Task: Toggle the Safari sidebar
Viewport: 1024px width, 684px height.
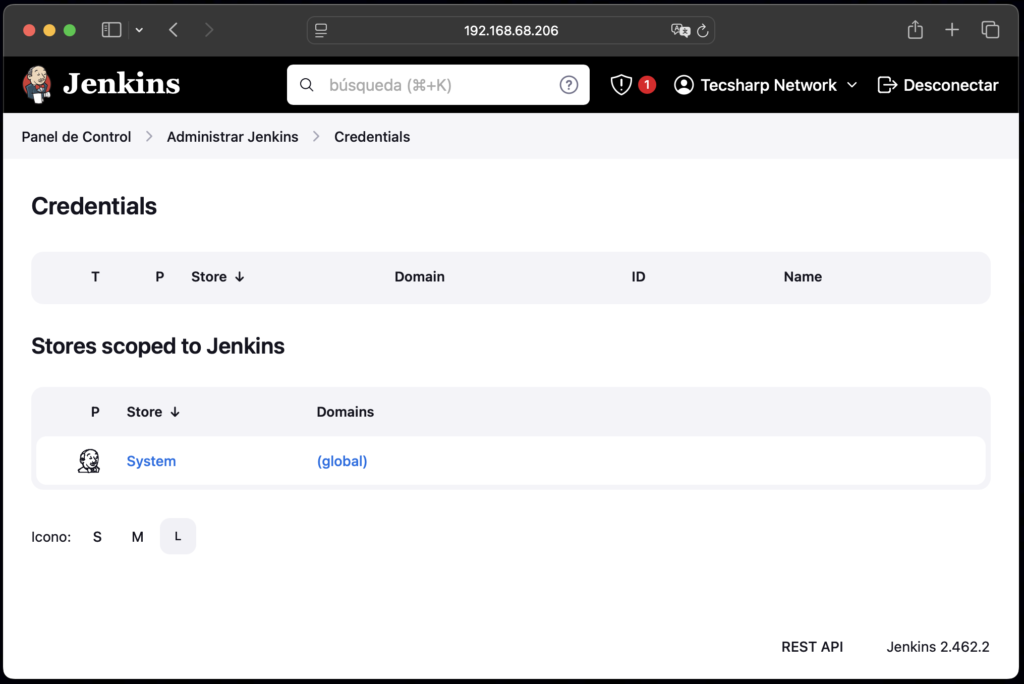Action: pyautogui.click(x=112, y=30)
